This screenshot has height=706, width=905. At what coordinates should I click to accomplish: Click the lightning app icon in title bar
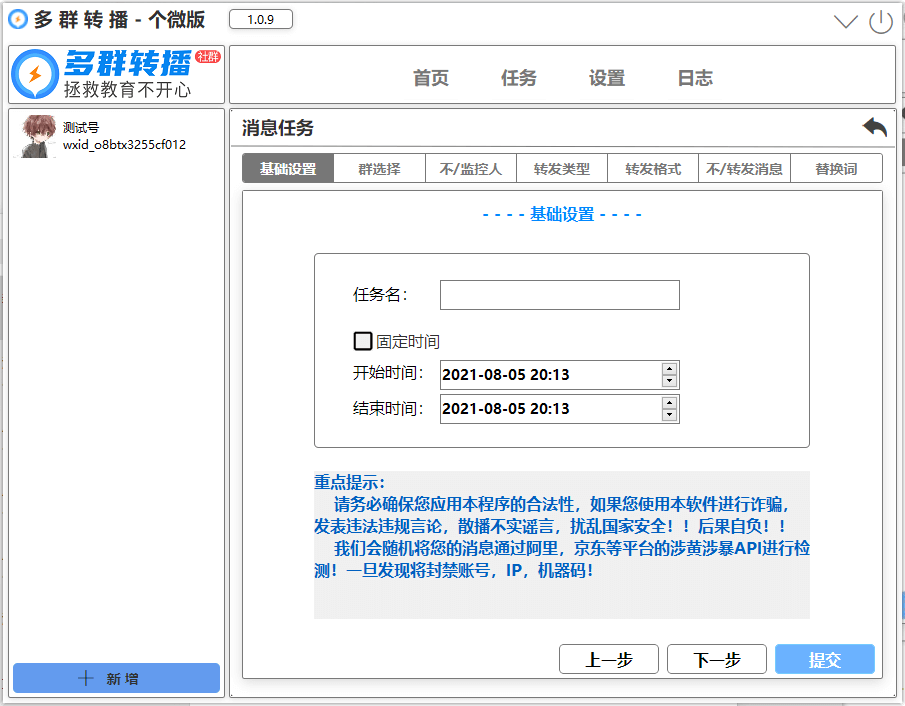click(x=18, y=20)
